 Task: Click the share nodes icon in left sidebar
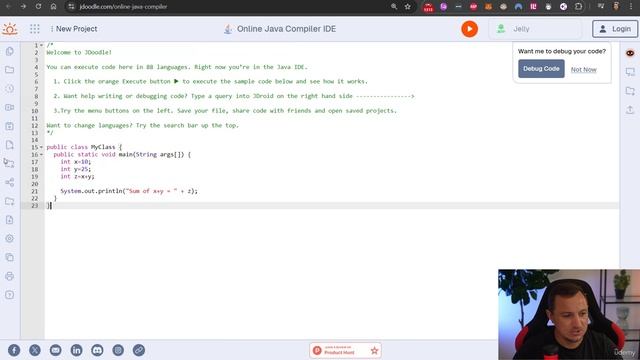tap(10, 182)
